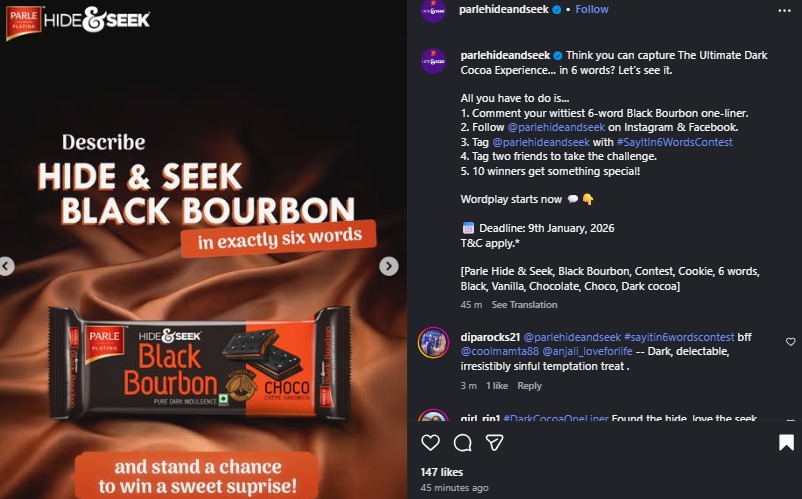Like the post with the heart icon
802x499 pixels.
click(430, 442)
